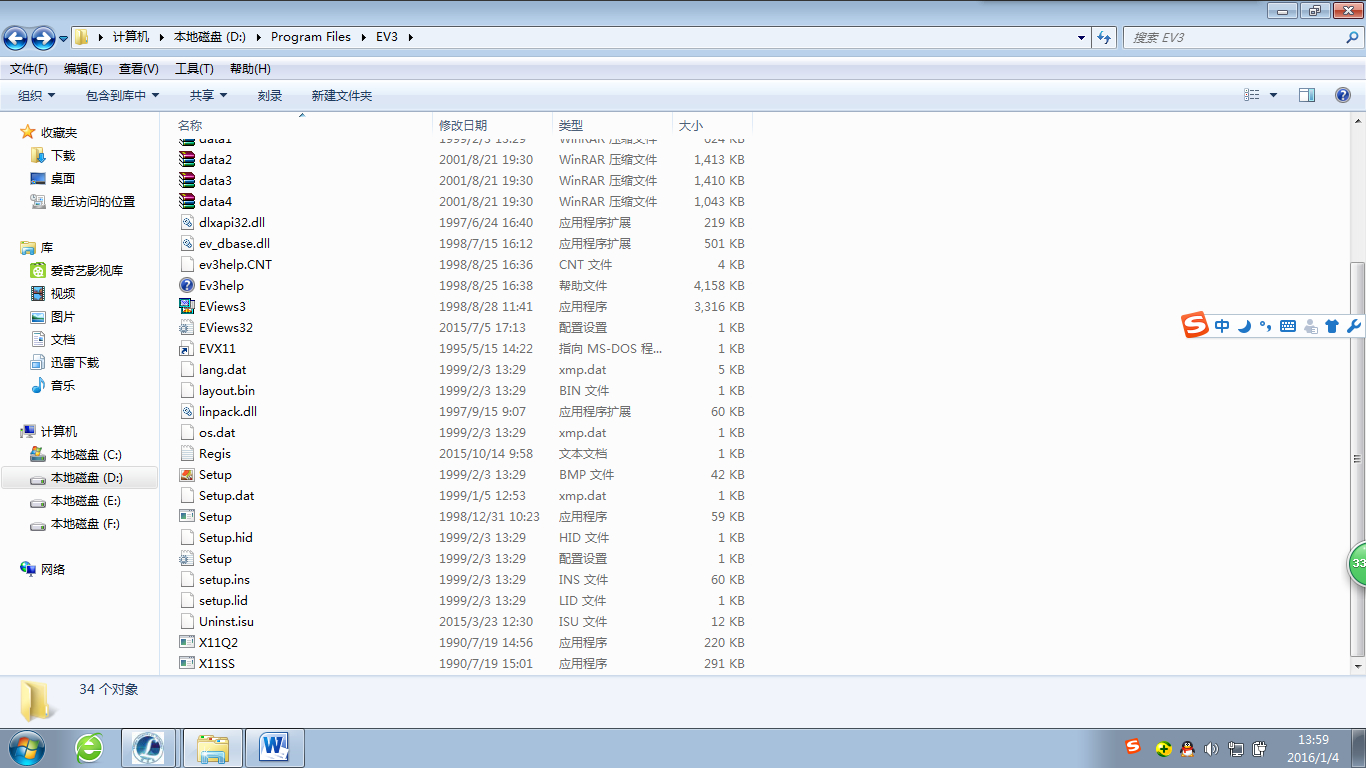
Task: Select the data3 WinRAR archive icon
Action: click(187, 181)
